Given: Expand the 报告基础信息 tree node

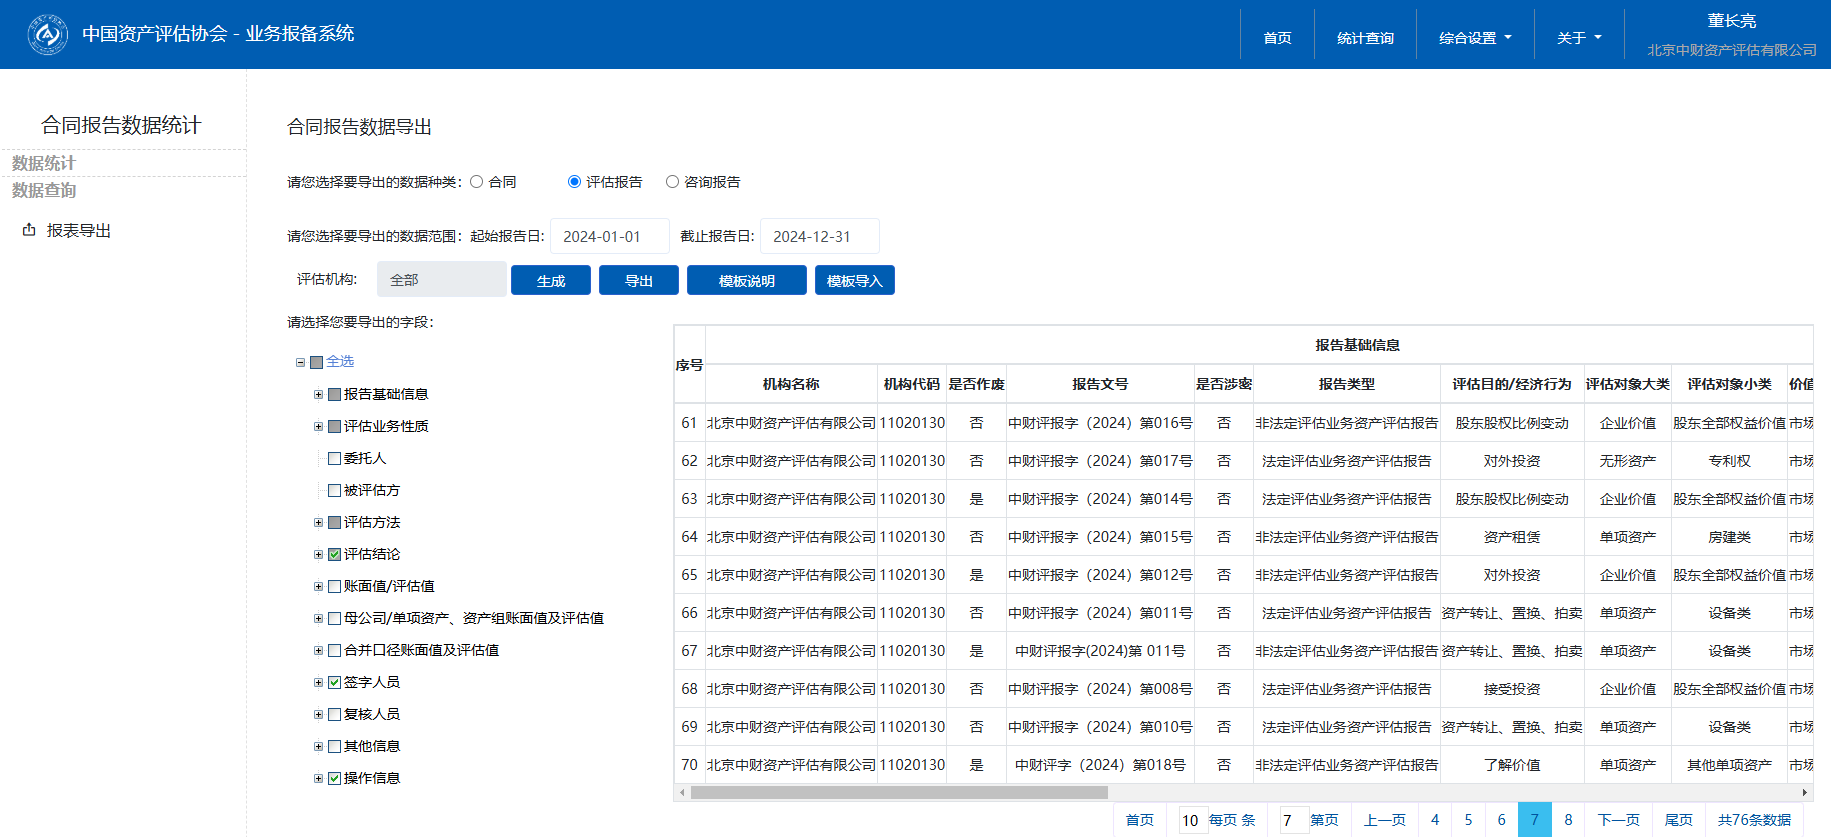Looking at the screenshot, I should tap(318, 394).
